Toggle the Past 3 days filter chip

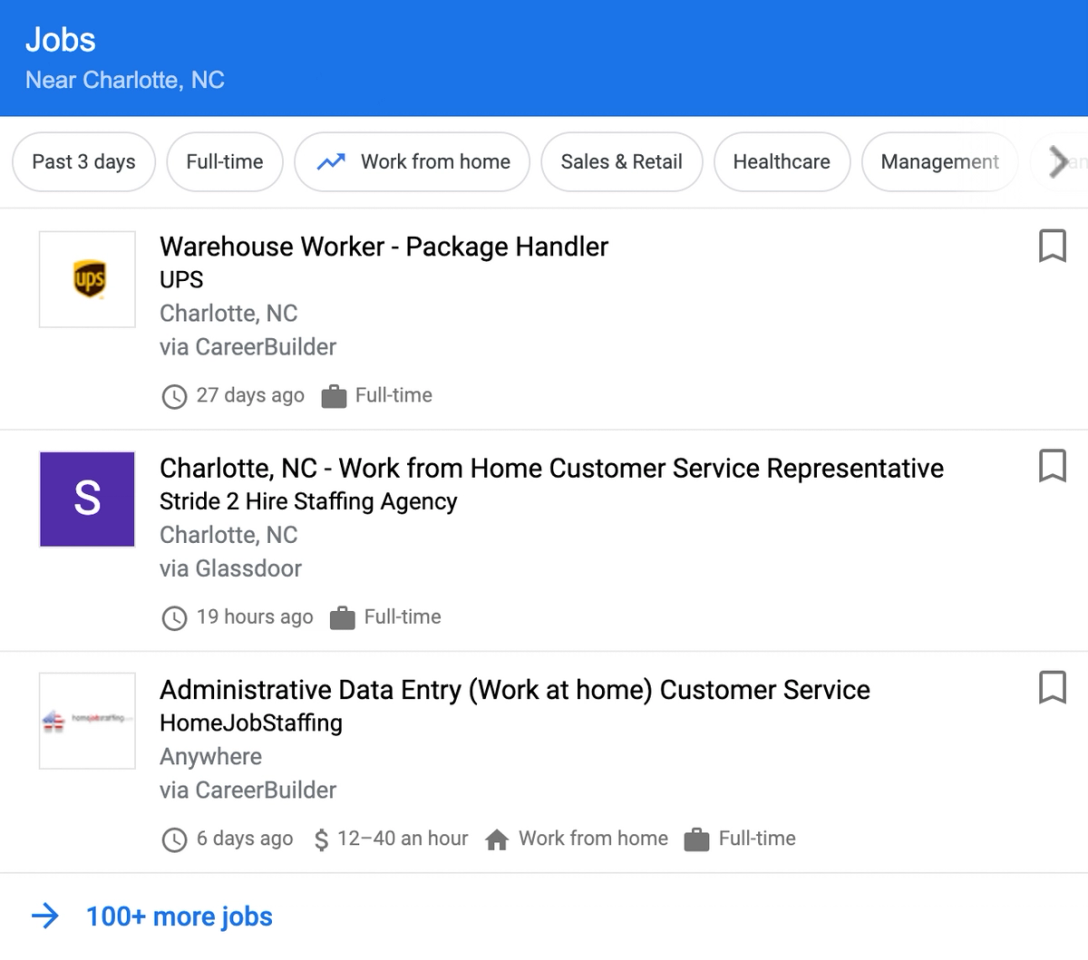coord(83,161)
